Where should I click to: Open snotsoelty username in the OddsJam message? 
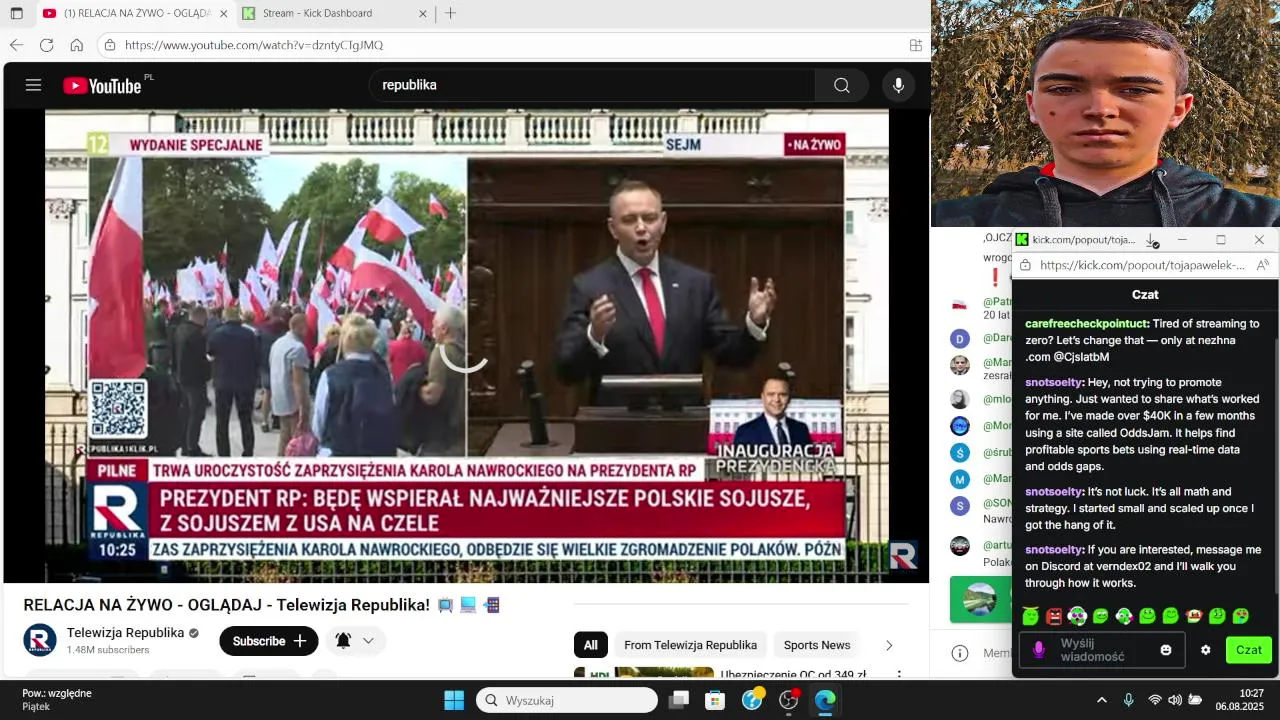tap(1054, 382)
